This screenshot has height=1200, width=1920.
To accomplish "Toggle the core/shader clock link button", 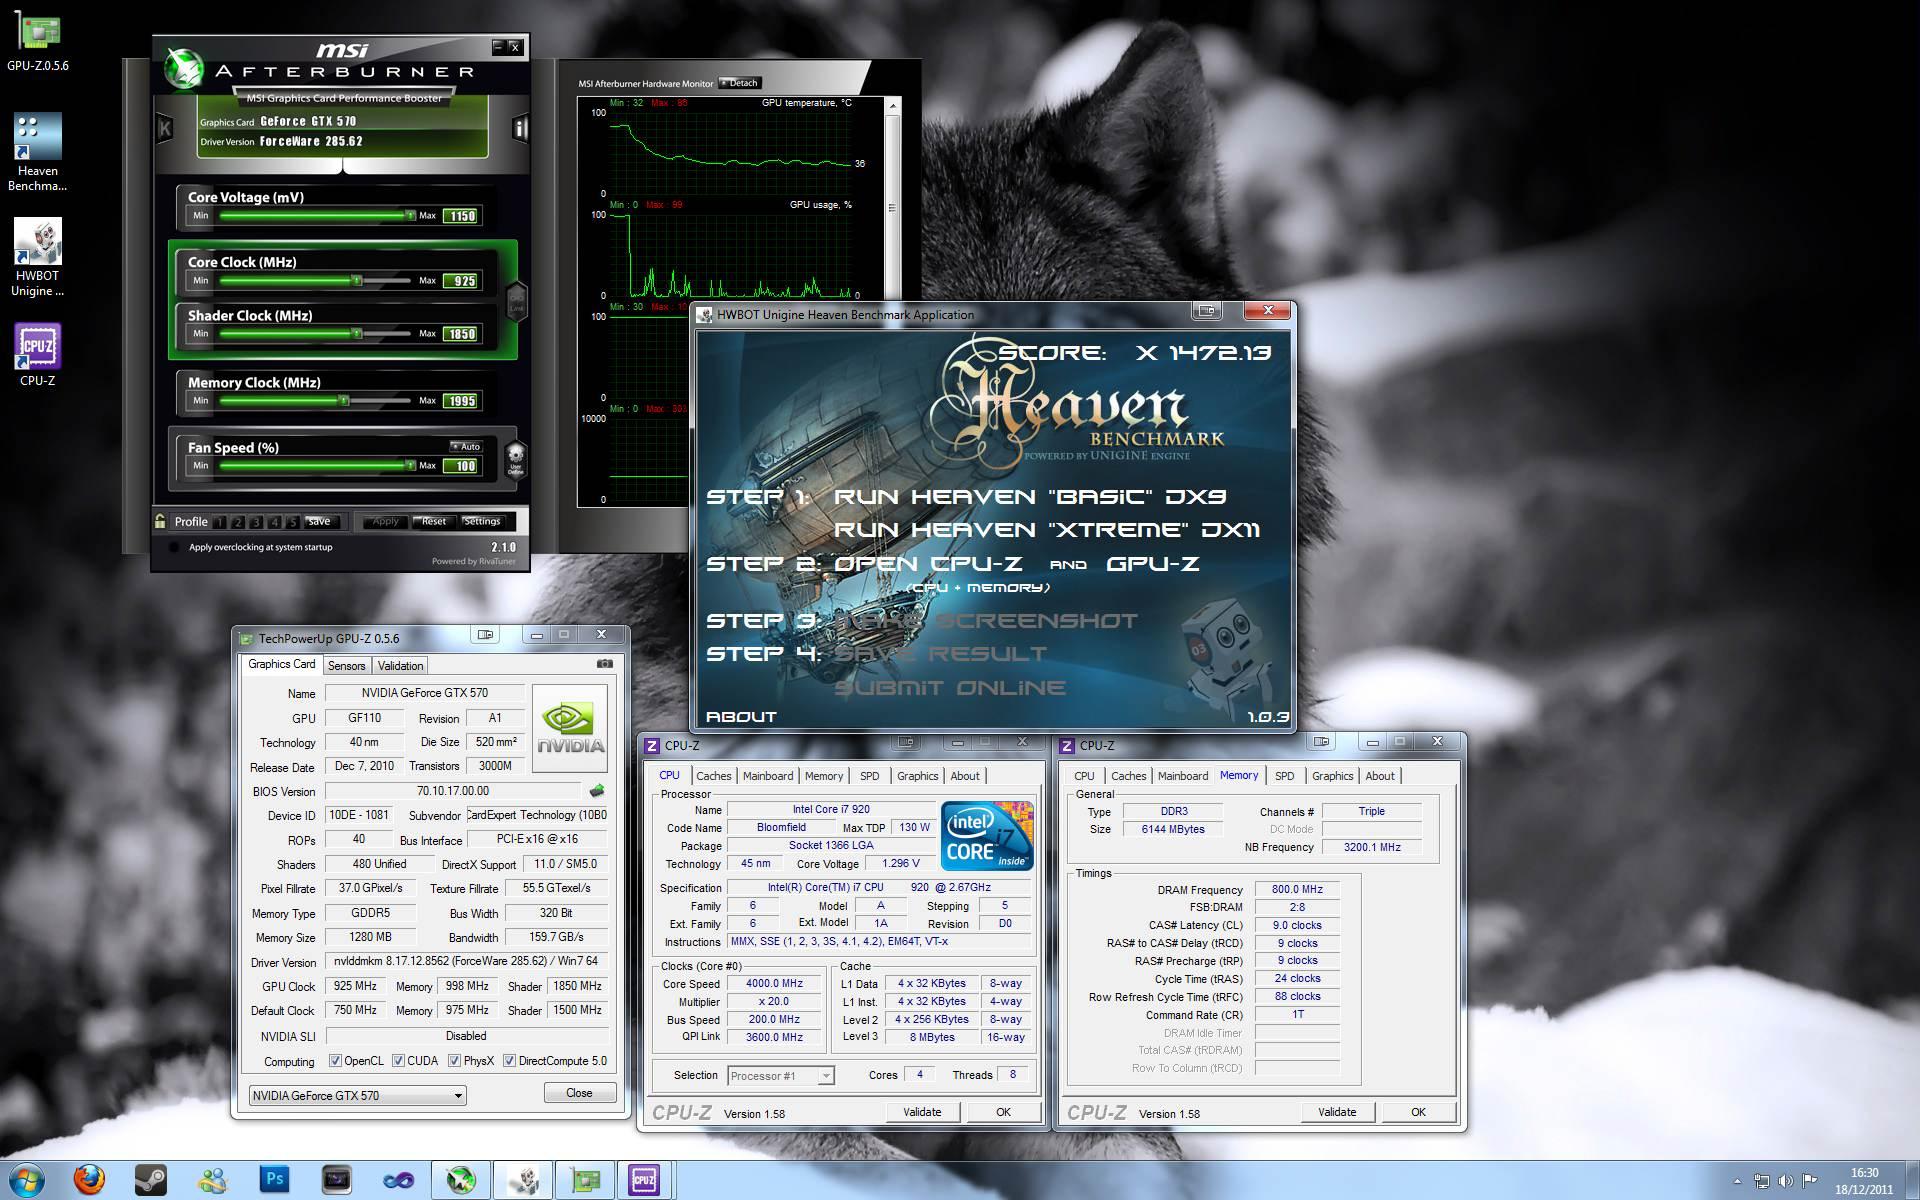I will coord(517,300).
